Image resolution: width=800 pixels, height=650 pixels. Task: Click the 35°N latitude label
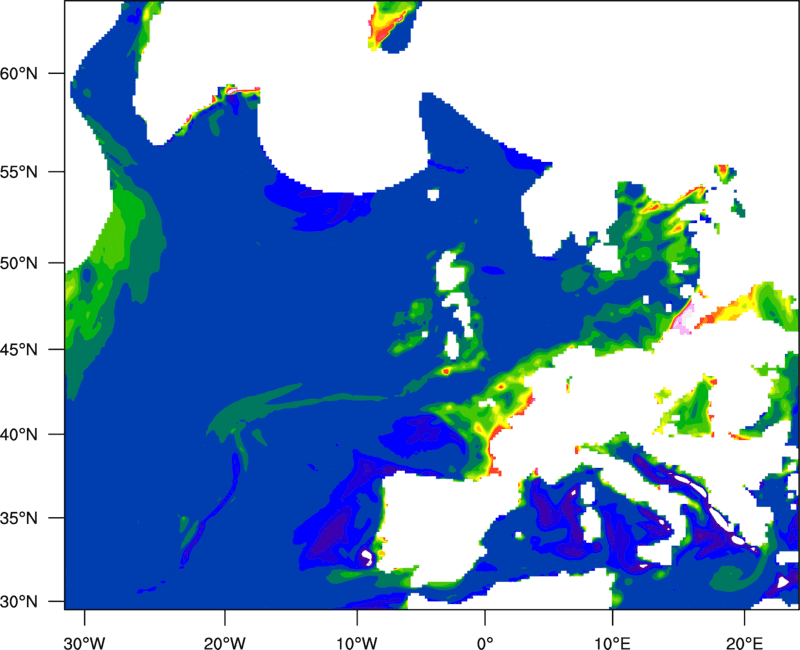click(x=19, y=518)
